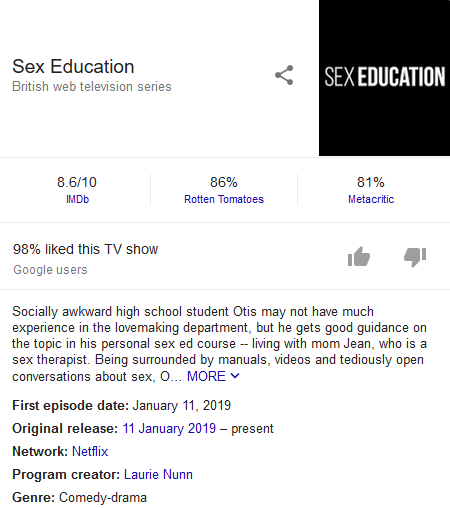450x508 pixels.
Task: Open the Sex Education logo thumbnail
Action: click(x=384, y=78)
